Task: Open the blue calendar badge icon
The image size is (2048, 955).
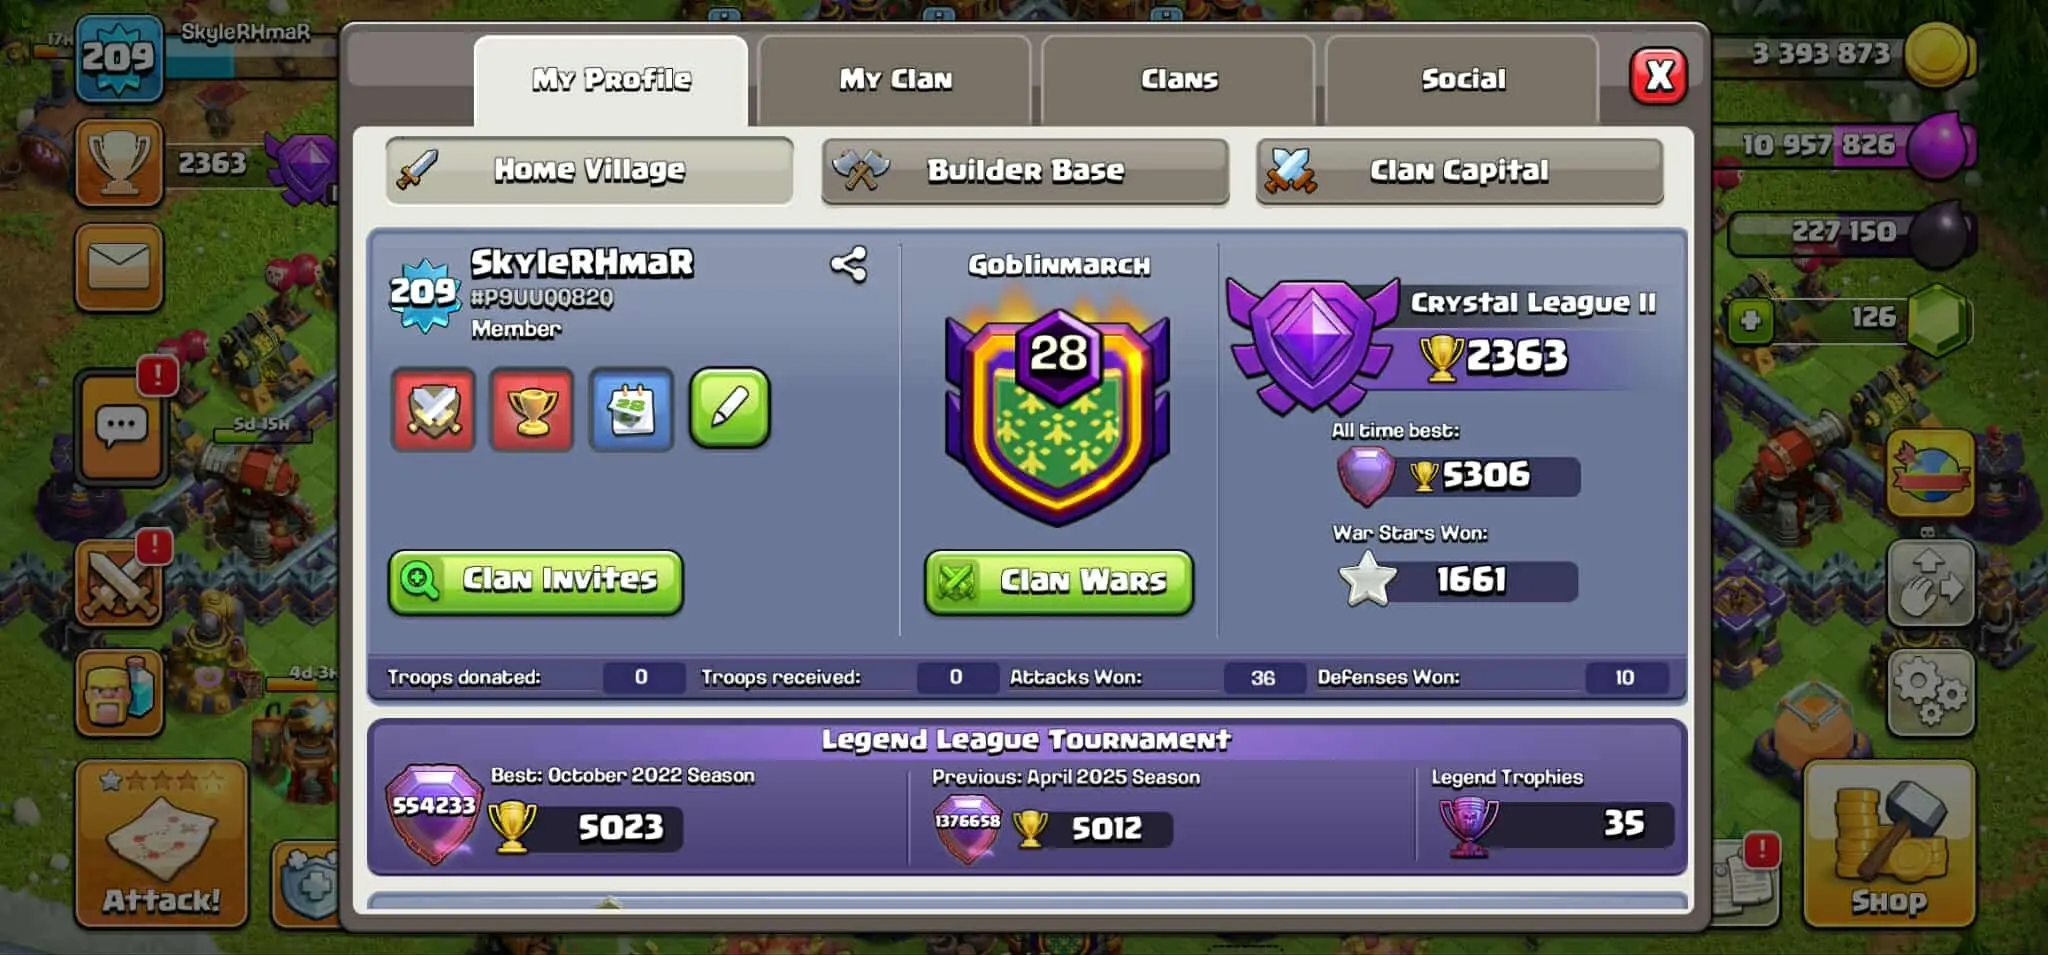Action: click(631, 409)
